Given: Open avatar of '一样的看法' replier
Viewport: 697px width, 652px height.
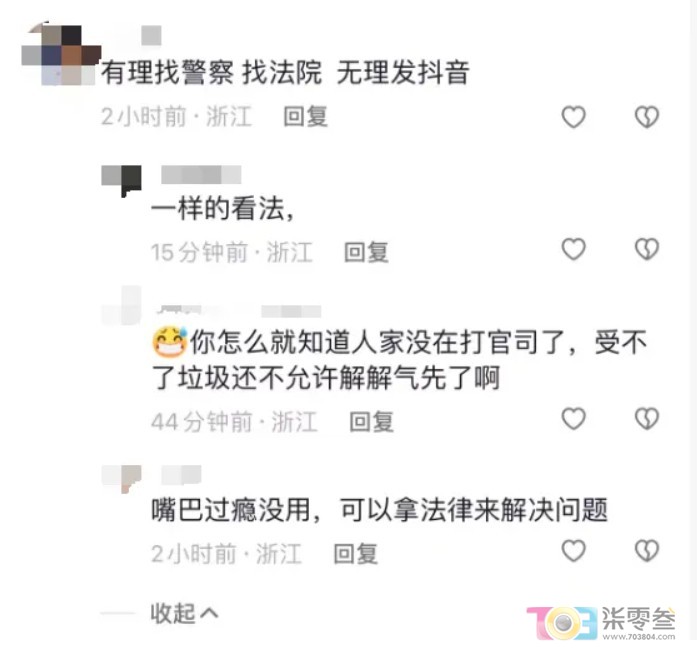Looking at the screenshot, I should [121, 180].
